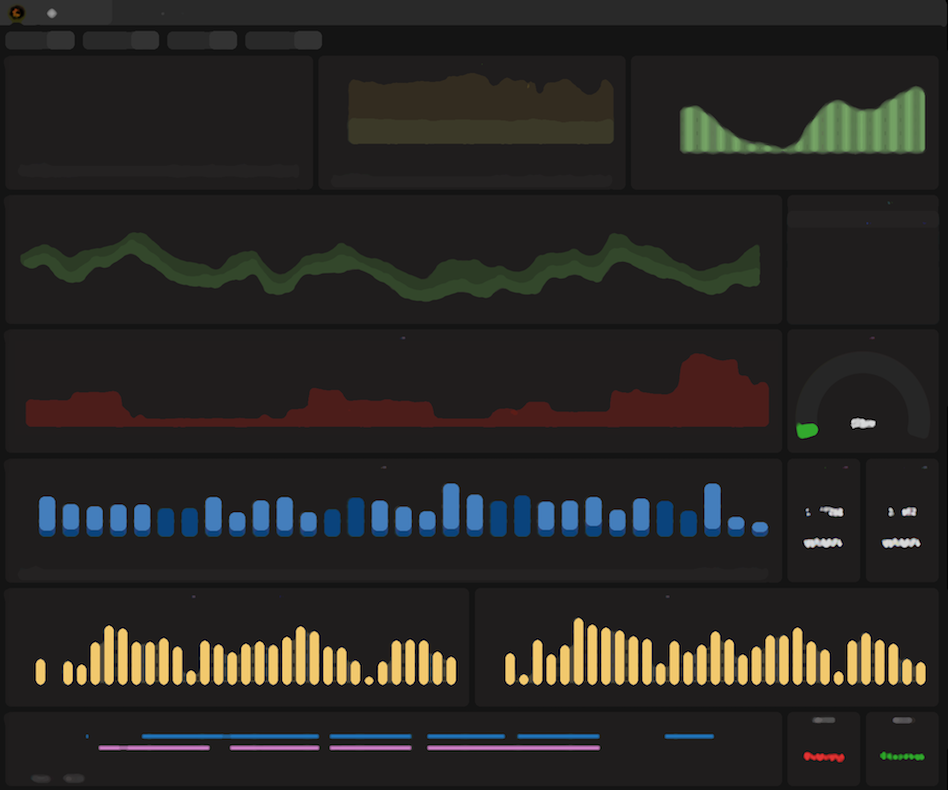Screen dimensions: 948x790
Task: Click the green segment of the gauge
Action: tap(807, 430)
